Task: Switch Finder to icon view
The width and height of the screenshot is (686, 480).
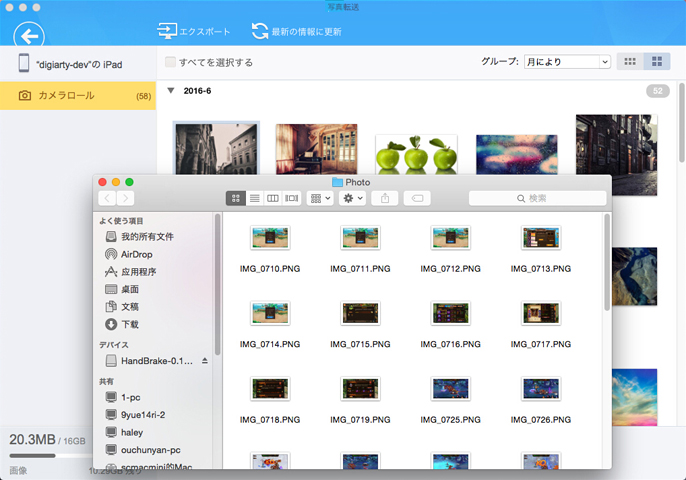Action: coord(235,198)
